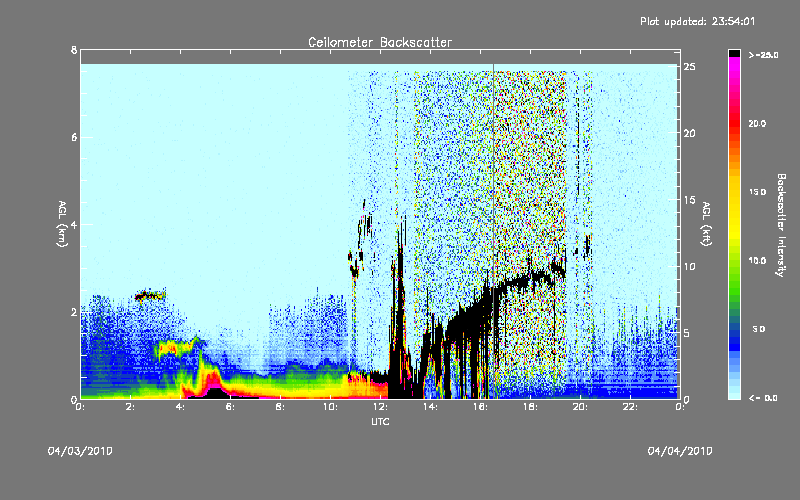Click the '<- 0.0' colorbar bottom value
The height and width of the screenshot is (500, 800).
pos(763,398)
